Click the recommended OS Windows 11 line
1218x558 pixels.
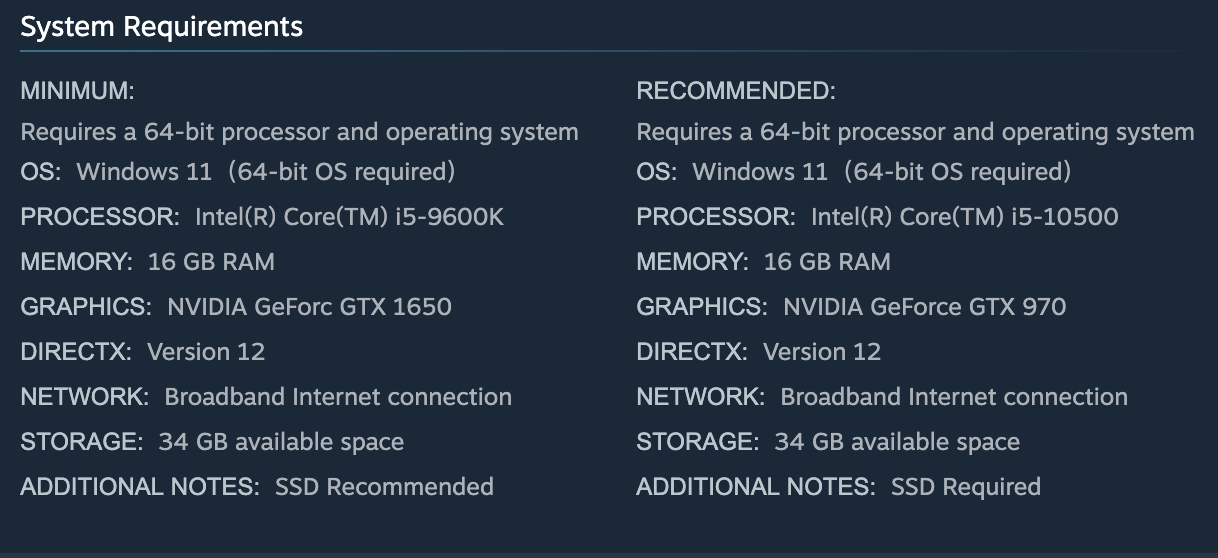tap(853, 172)
